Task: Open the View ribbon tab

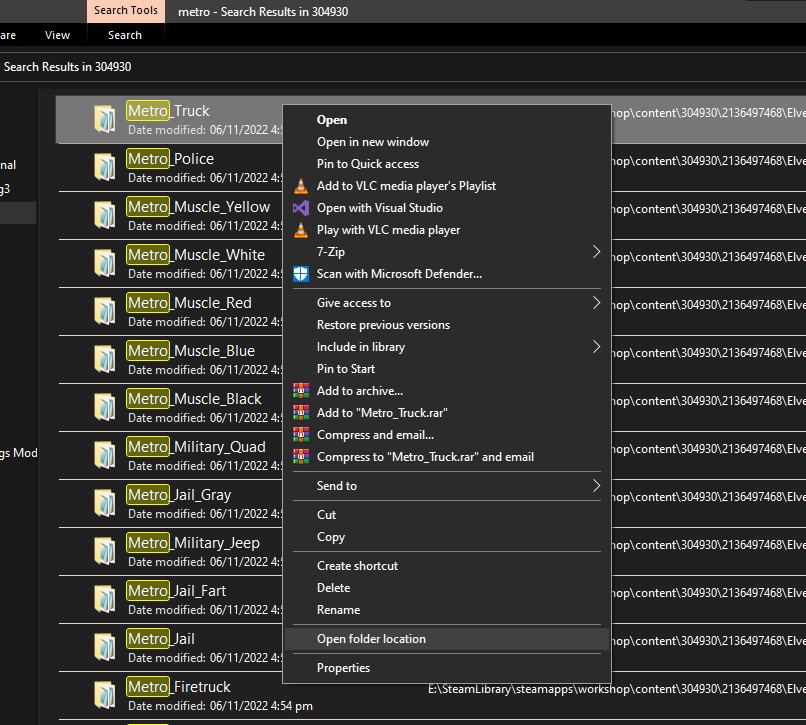Action: click(x=57, y=35)
